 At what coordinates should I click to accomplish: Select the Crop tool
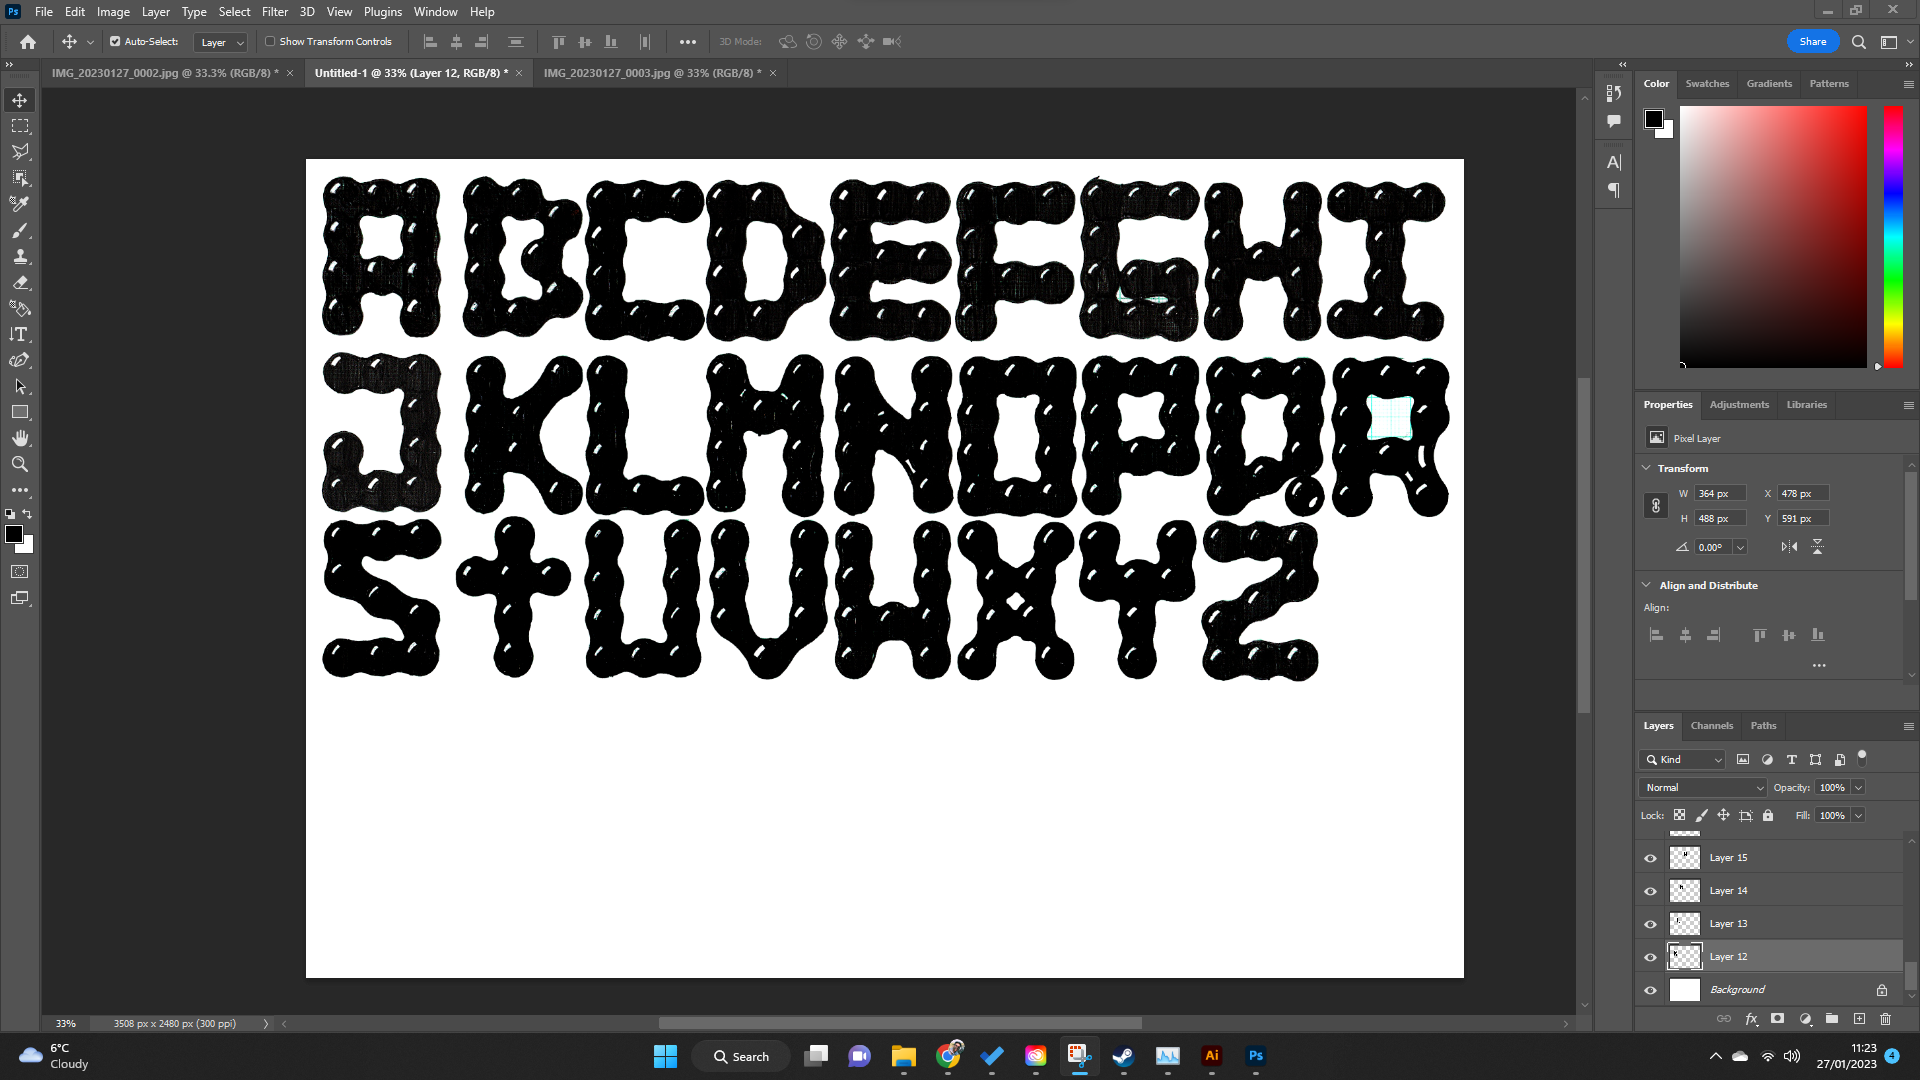[x=20, y=178]
